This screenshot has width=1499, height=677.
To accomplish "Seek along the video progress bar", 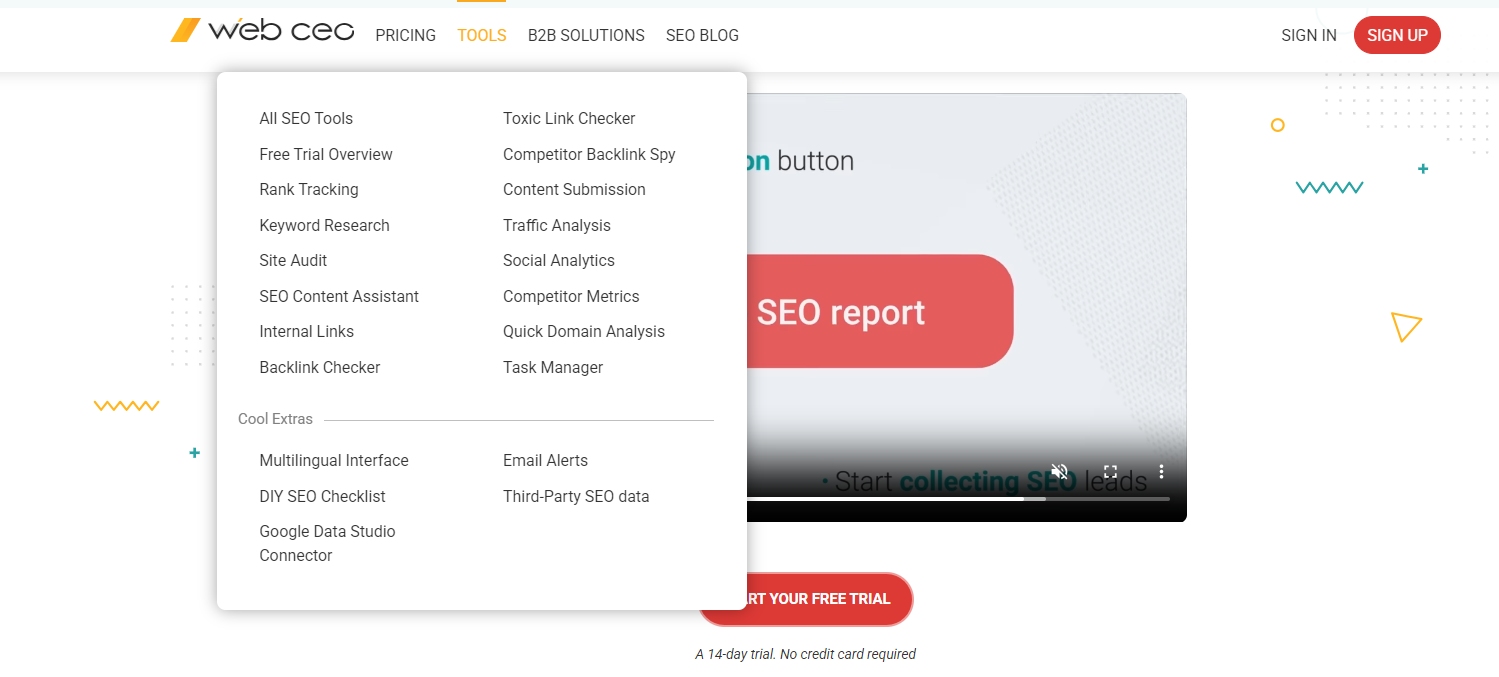I will point(958,498).
